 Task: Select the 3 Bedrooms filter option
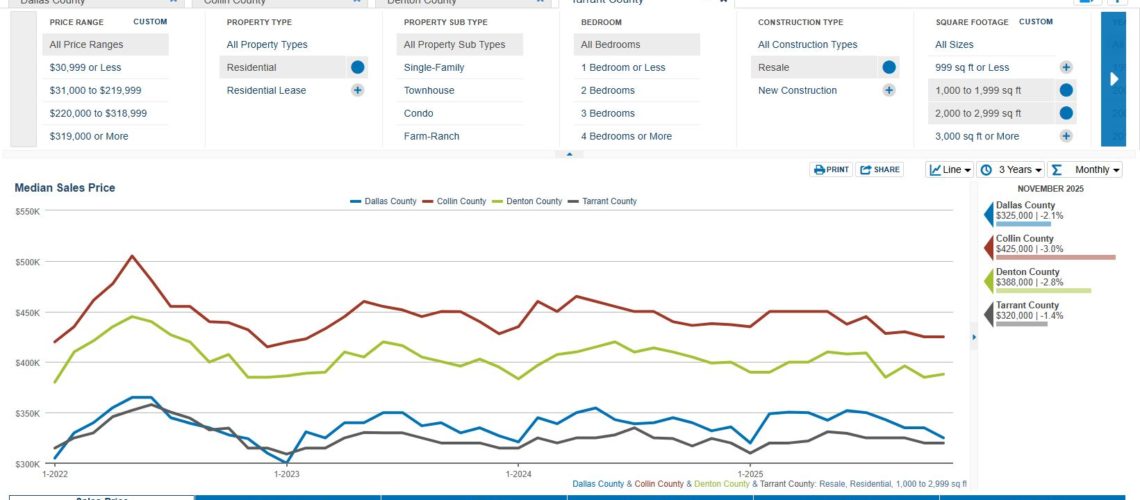click(607, 113)
